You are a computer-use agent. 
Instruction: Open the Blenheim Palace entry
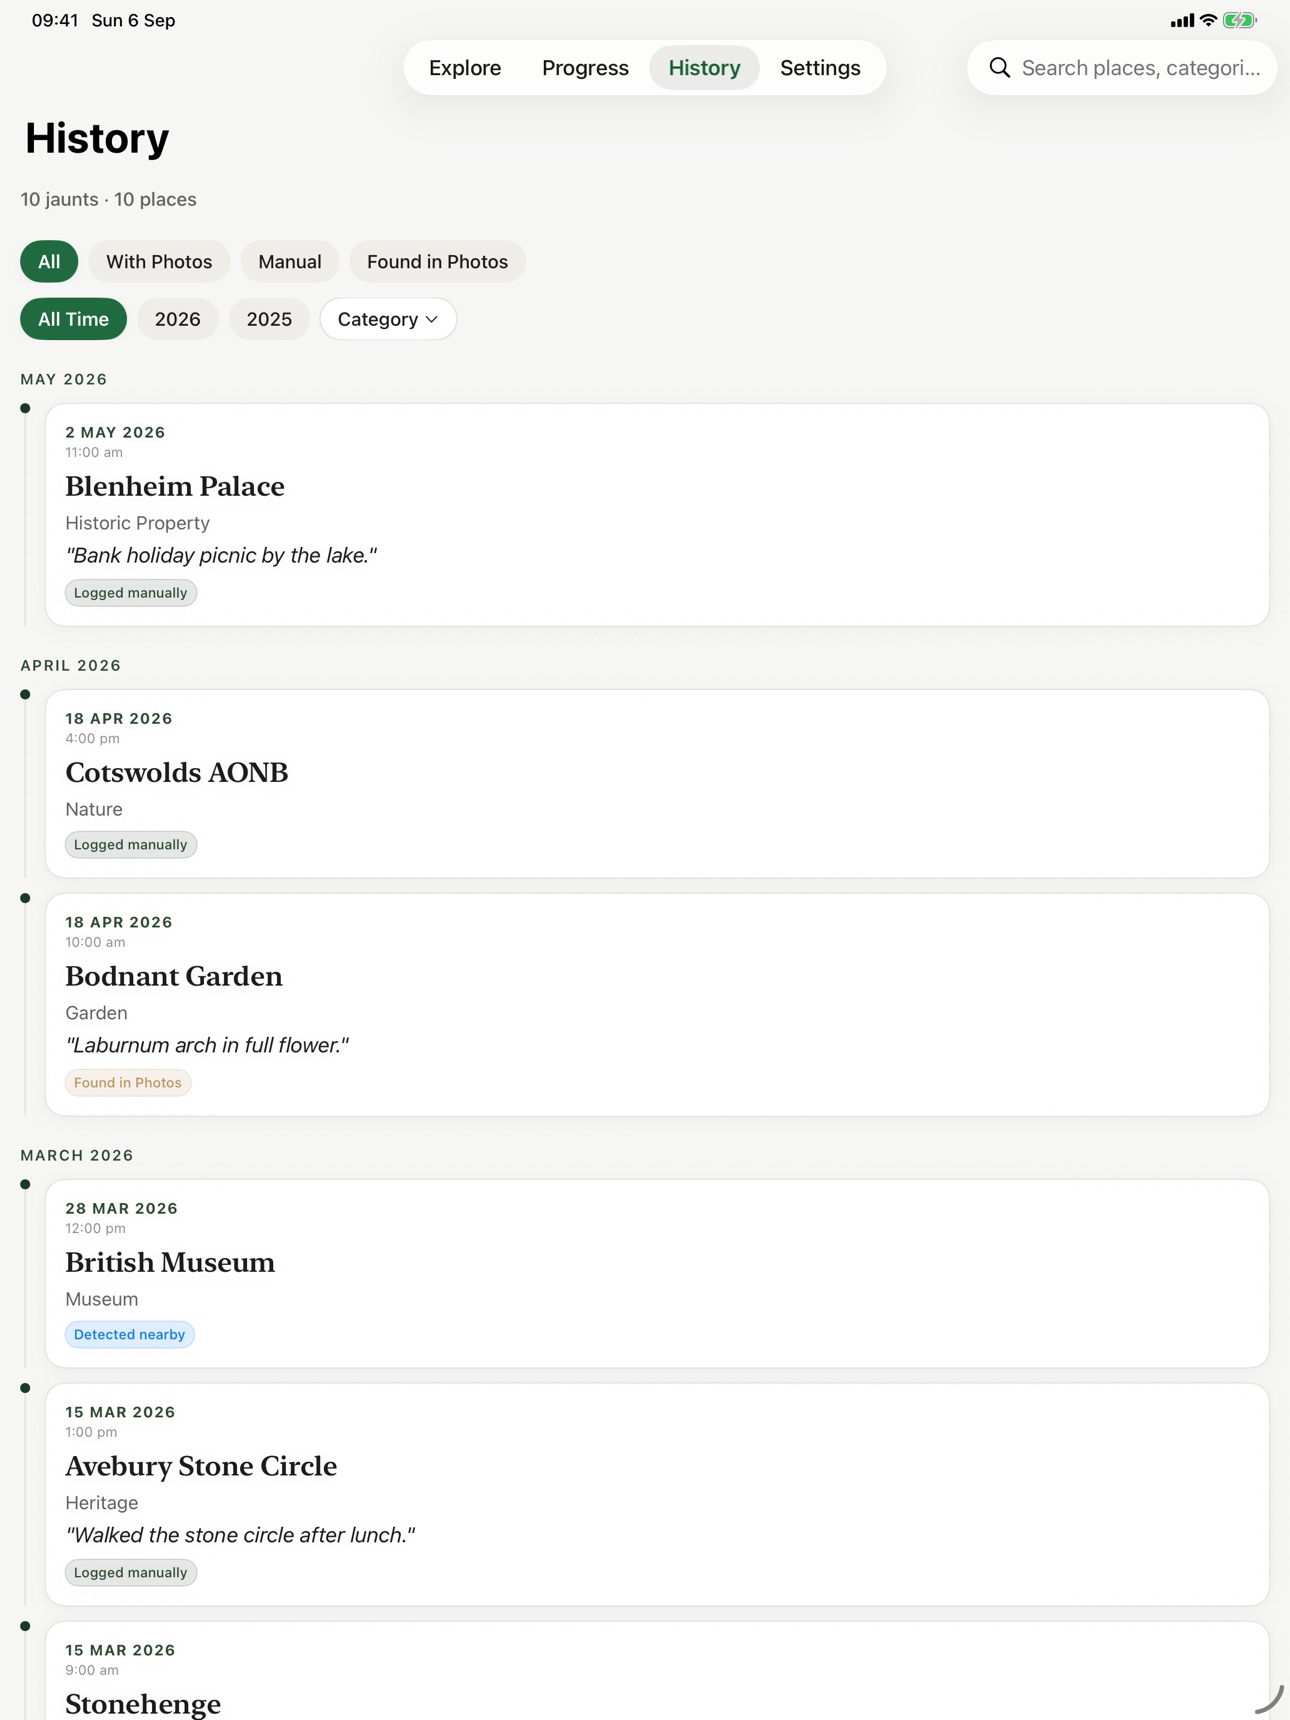tap(657, 515)
